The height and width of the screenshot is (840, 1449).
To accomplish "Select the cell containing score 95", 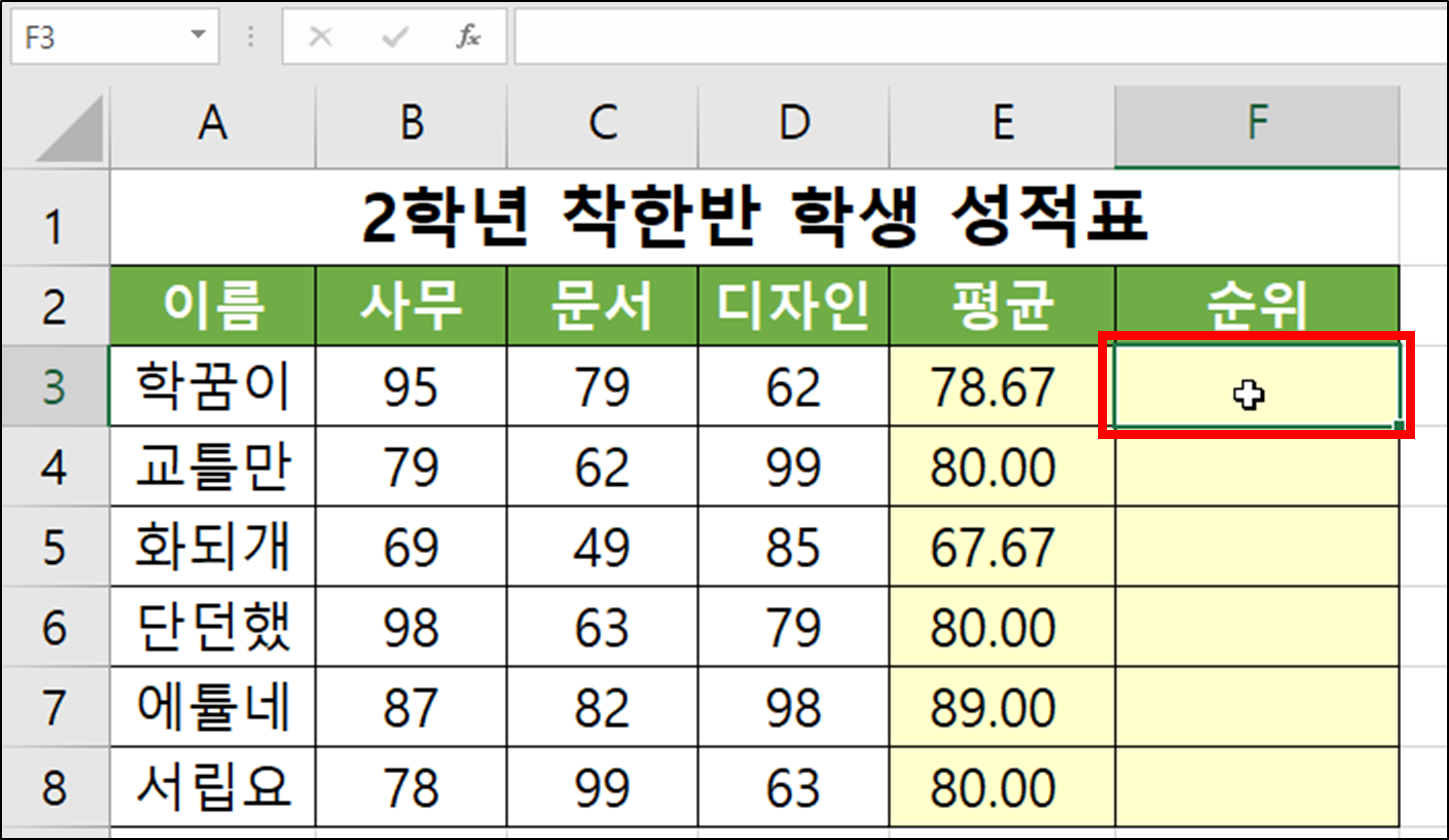I will coord(410,386).
